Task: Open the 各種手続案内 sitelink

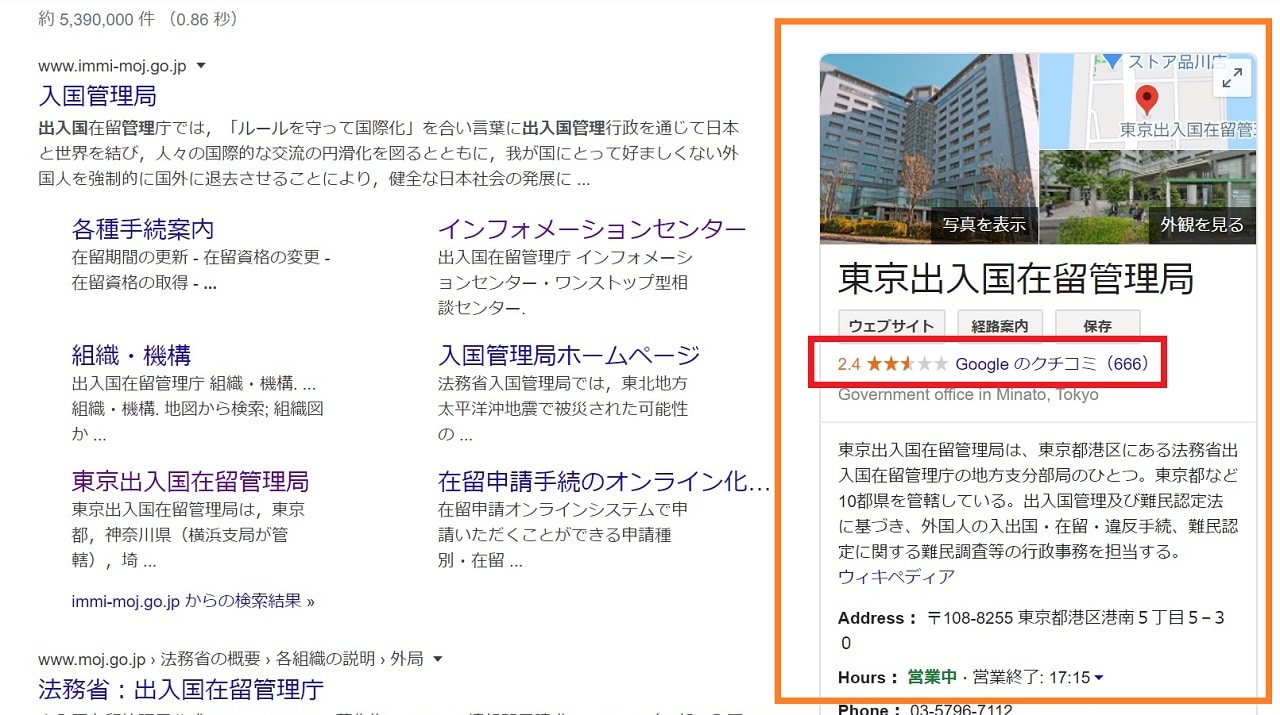Action: (142, 229)
